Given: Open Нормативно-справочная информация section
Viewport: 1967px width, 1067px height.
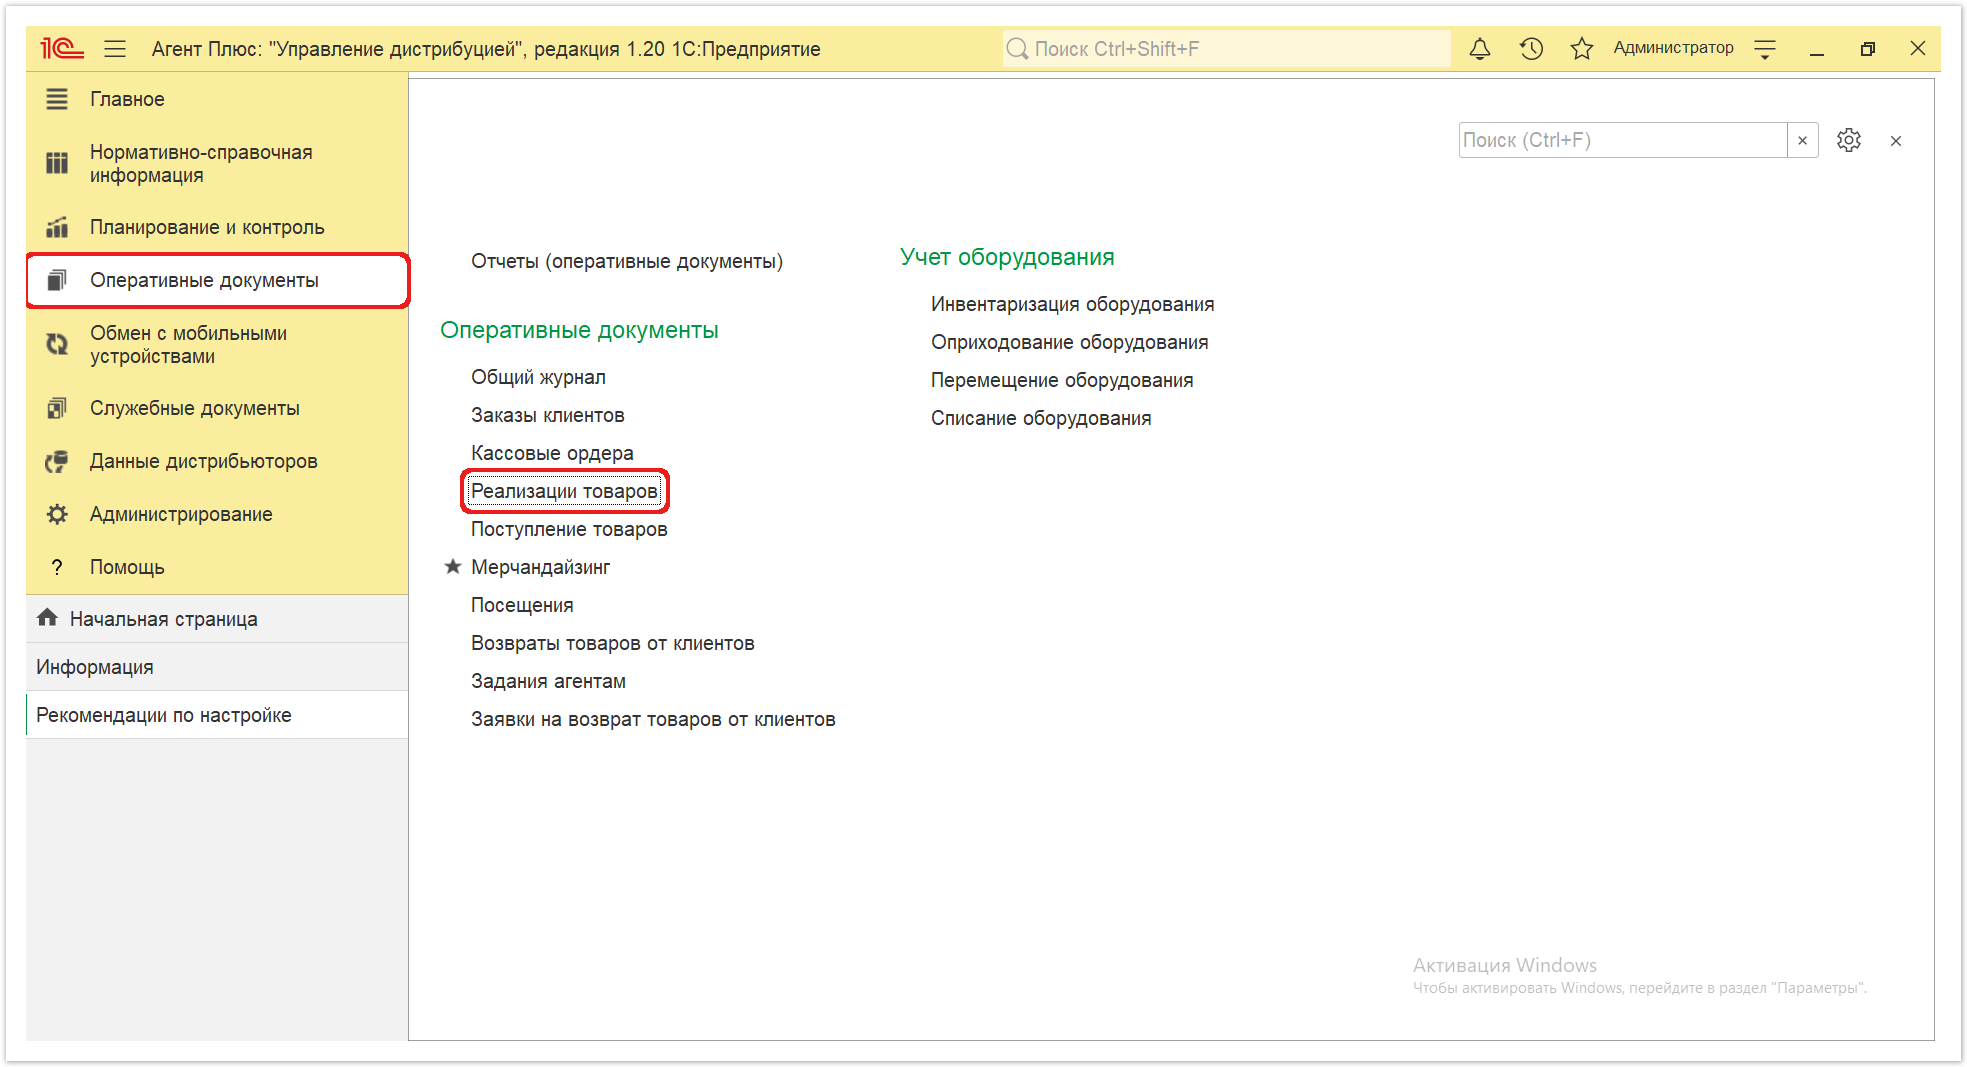Looking at the screenshot, I should point(217,163).
